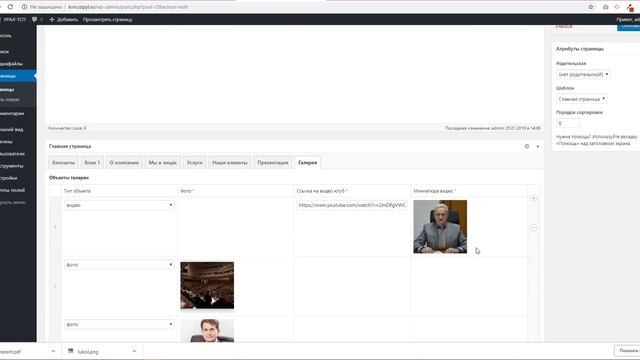The height and width of the screenshot is (360, 640).
Task: Click the portrait photo thumbnail in the third row
Action: point(207,331)
